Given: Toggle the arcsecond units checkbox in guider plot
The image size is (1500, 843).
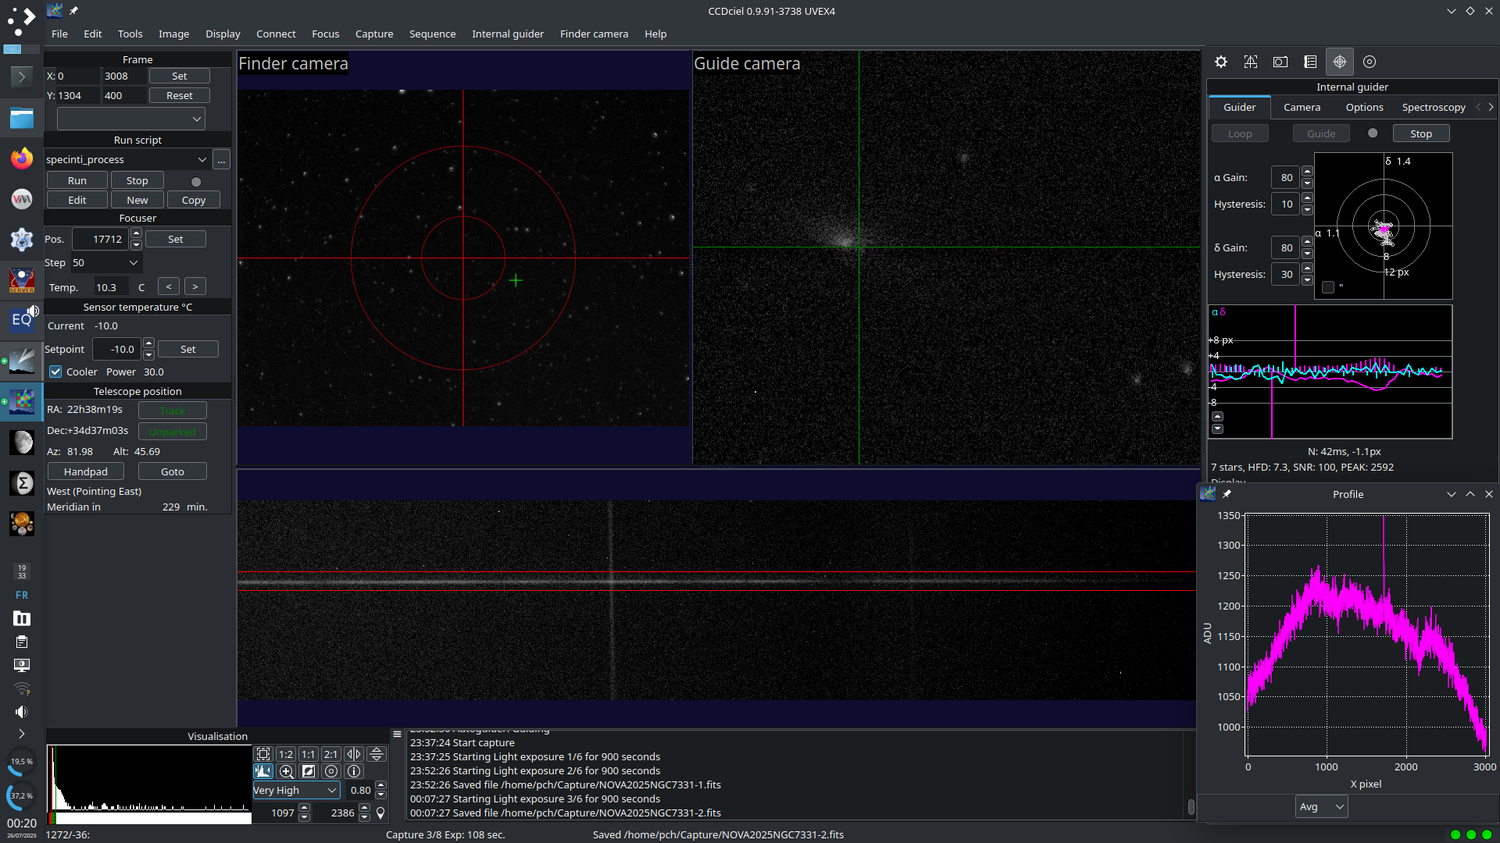Looking at the screenshot, I should click(1328, 287).
